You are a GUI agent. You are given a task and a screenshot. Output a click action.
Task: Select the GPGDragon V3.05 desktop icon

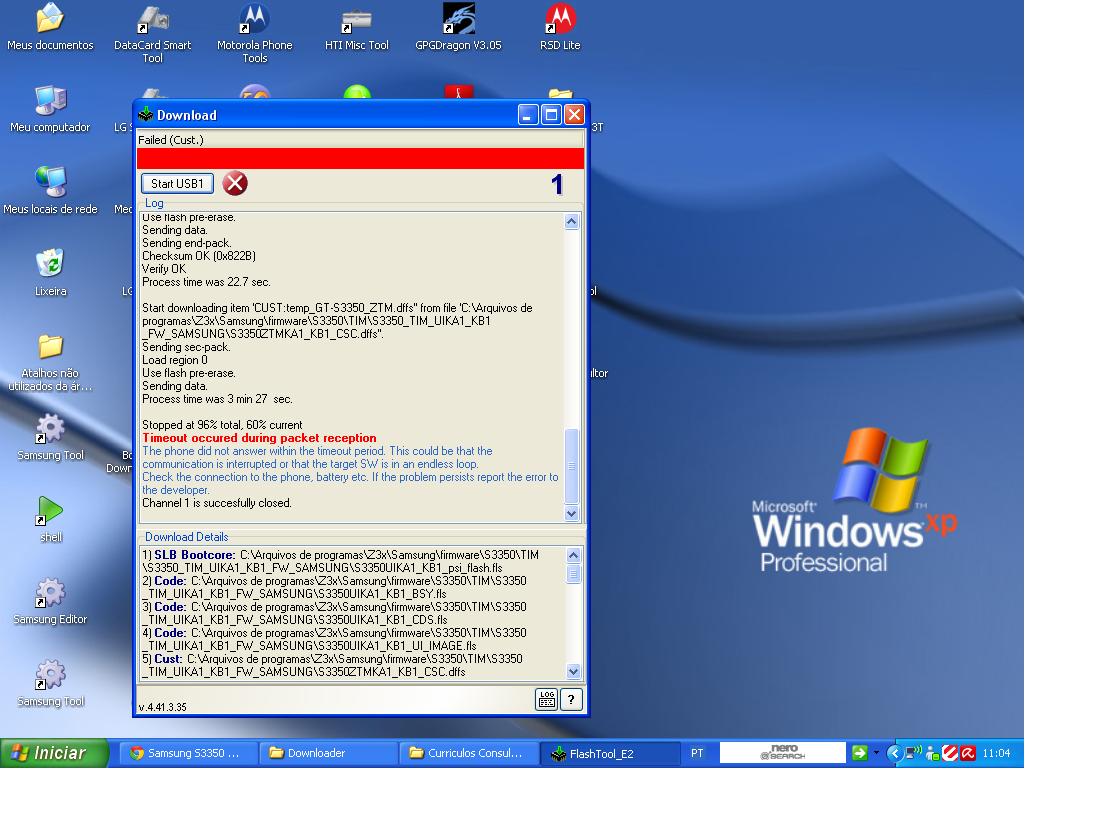coord(458,28)
